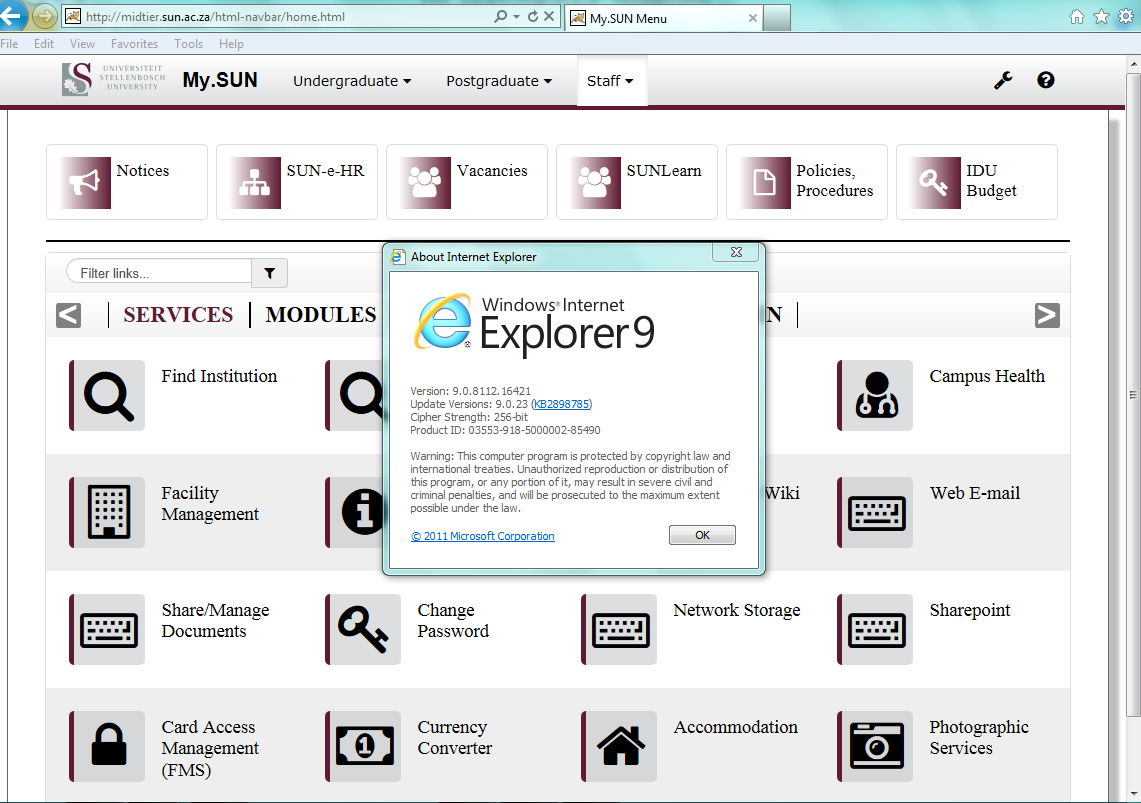Open the SUN-e-HR org chart icon
This screenshot has width=1141, height=803.
point(255,183)
